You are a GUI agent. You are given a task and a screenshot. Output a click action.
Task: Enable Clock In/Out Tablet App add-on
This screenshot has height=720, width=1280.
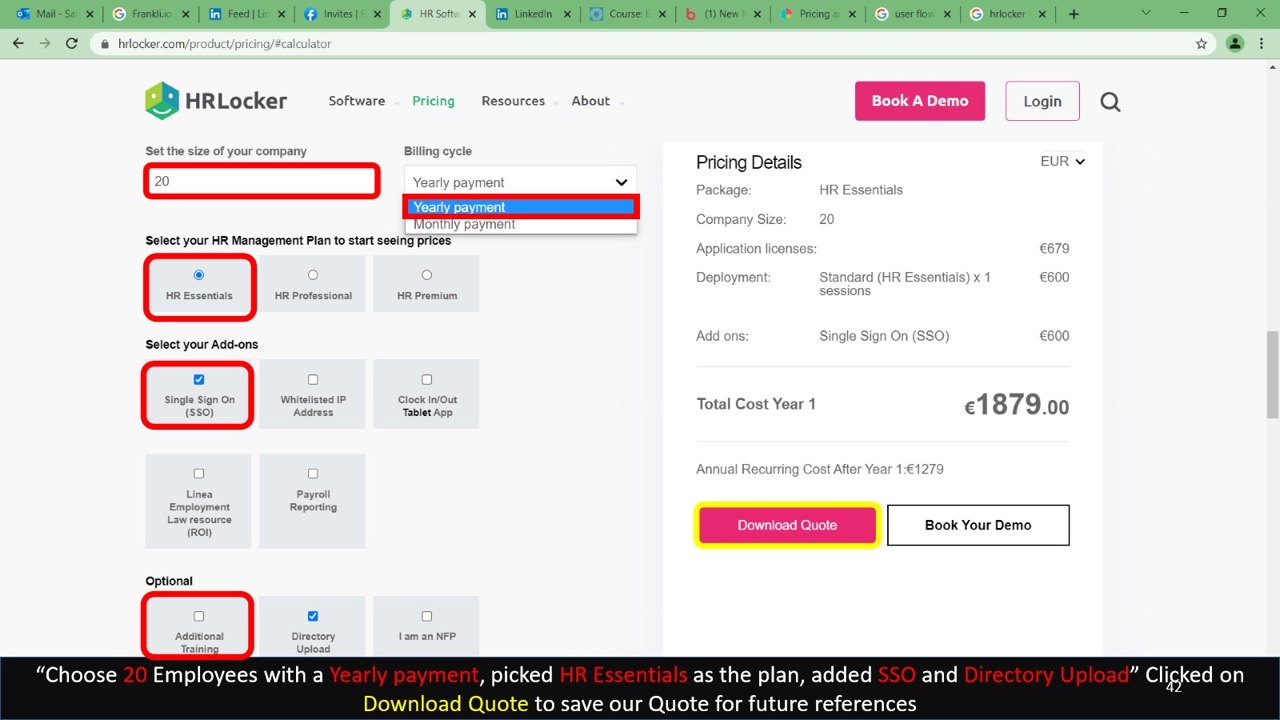(427, 379)
